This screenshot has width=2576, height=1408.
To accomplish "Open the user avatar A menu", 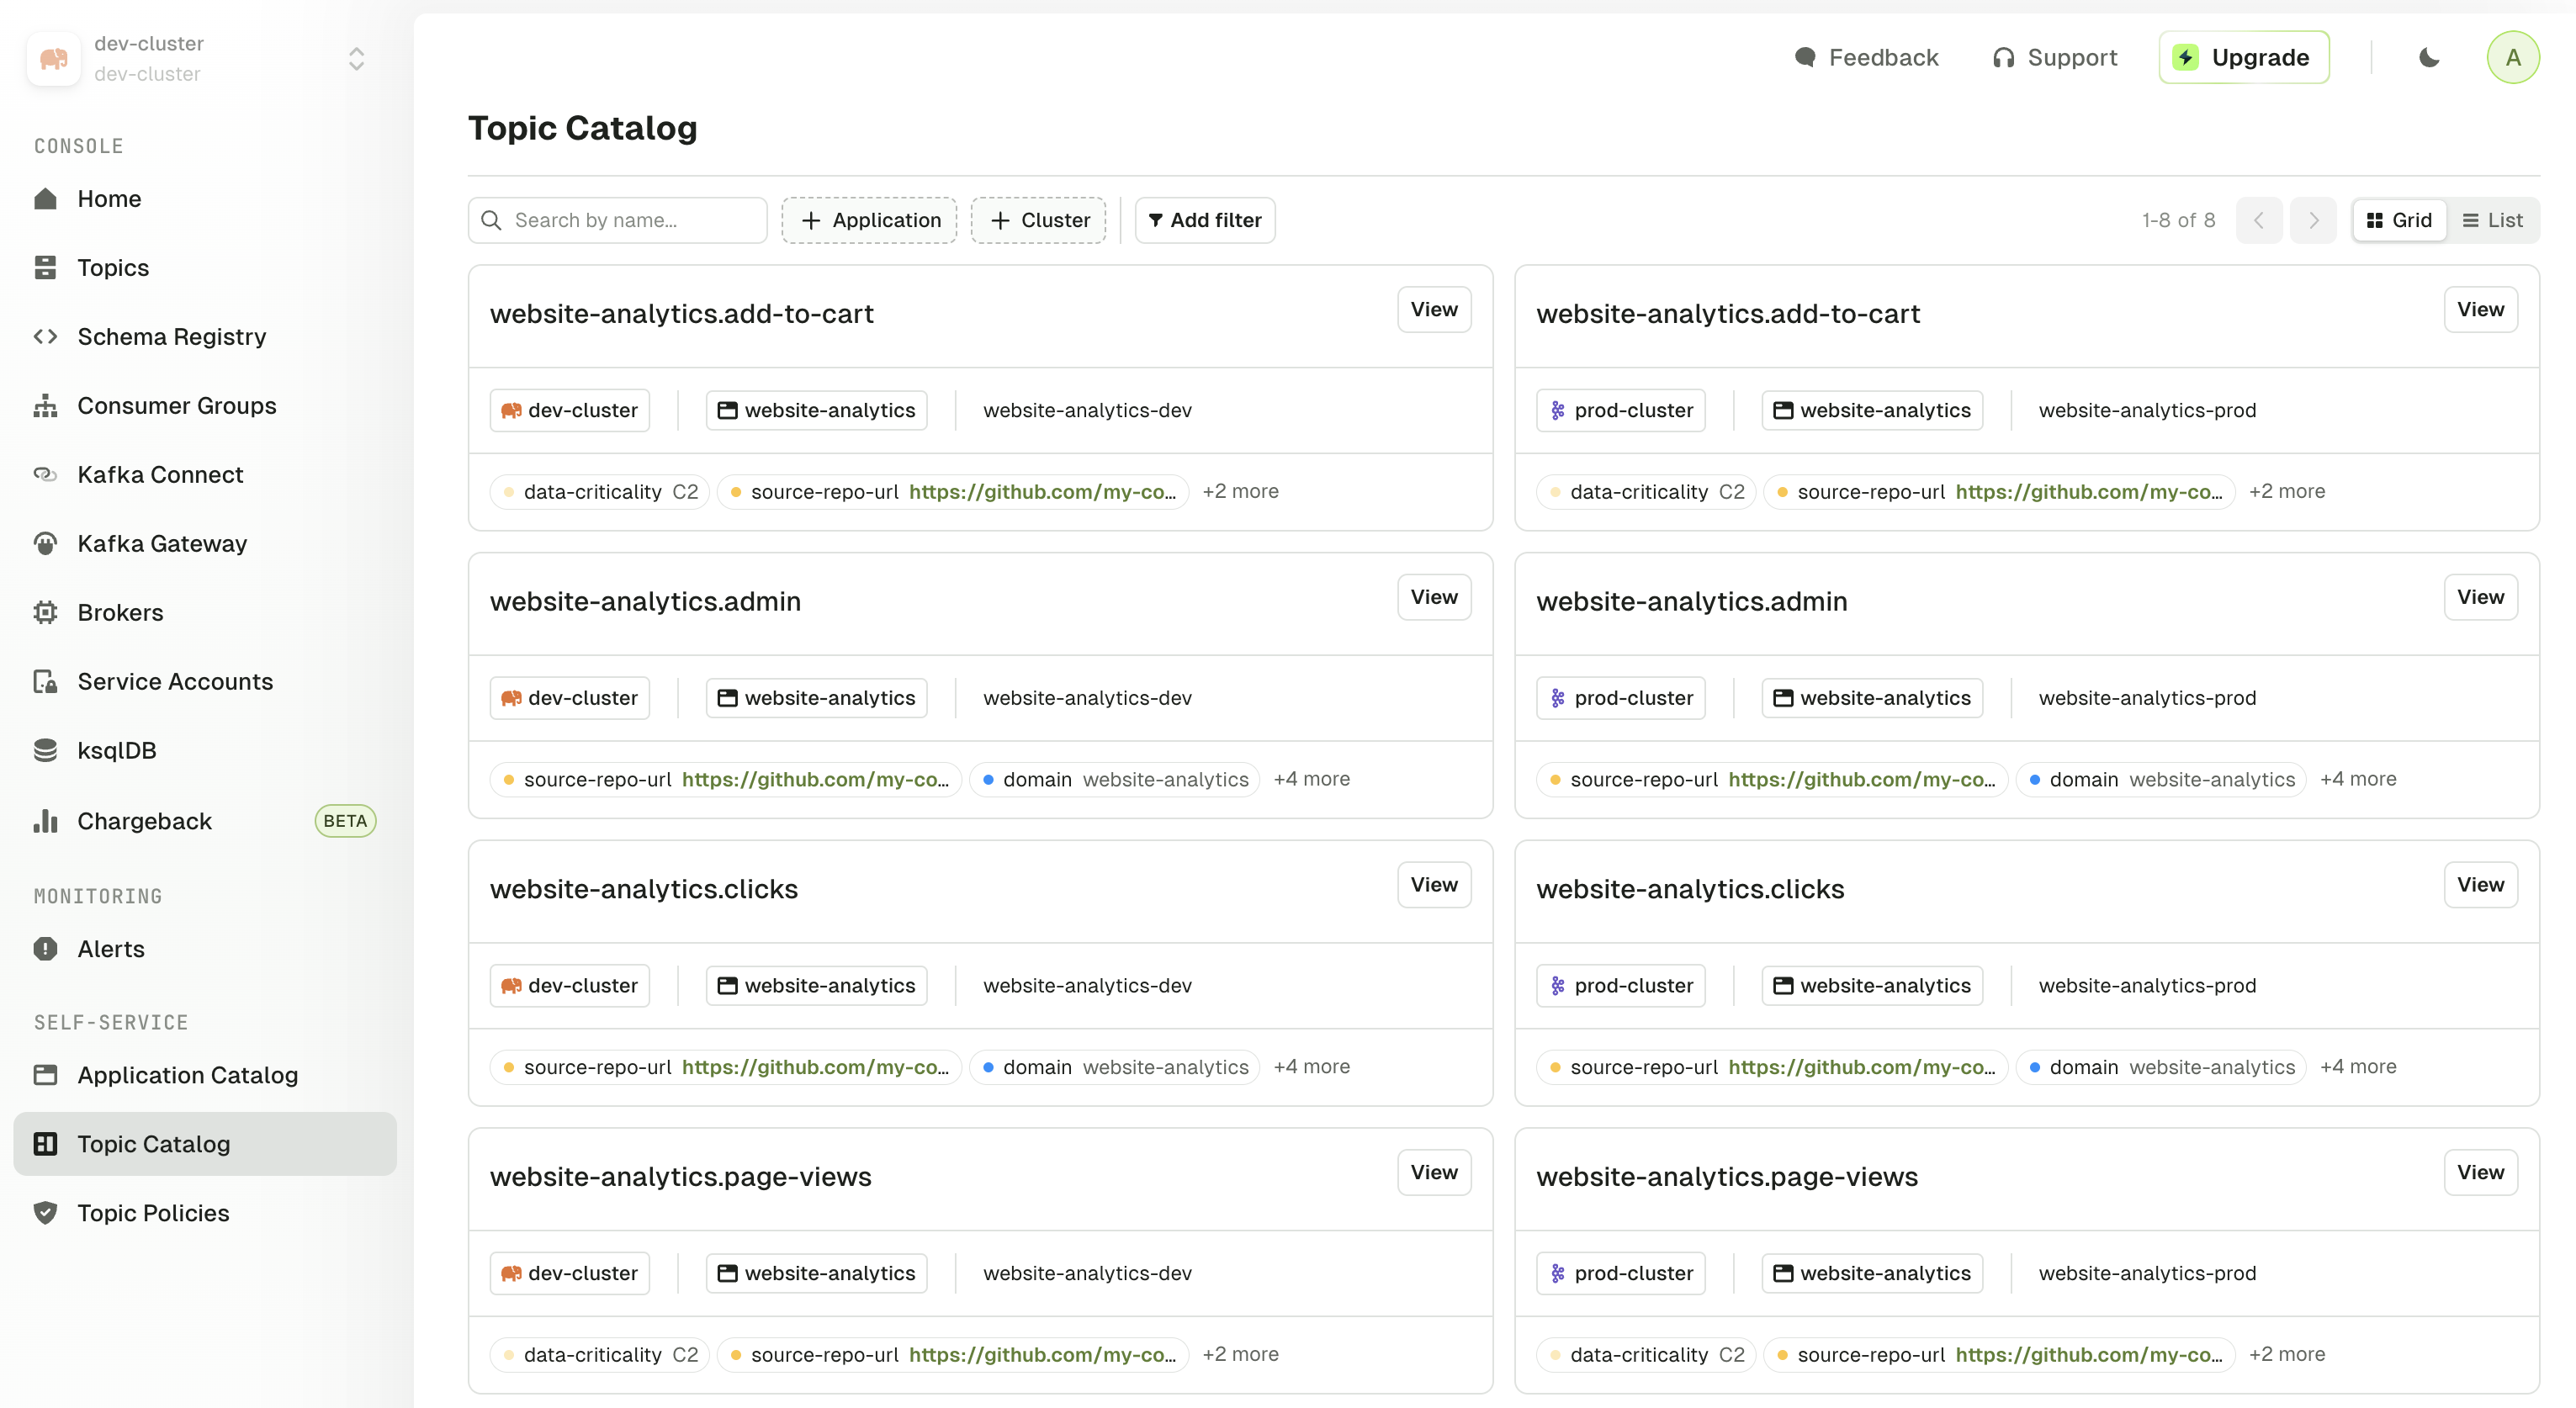I will (2512, 58).
